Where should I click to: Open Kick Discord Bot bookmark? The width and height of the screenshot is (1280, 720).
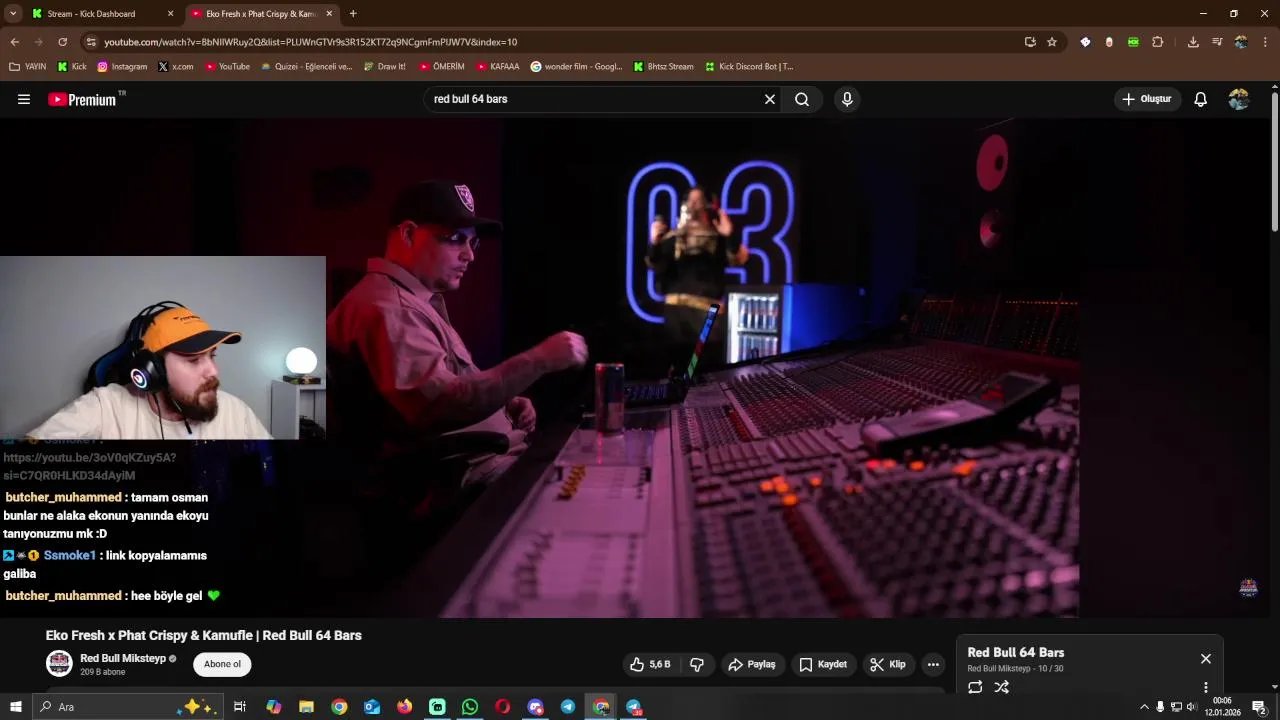[x=750, y=67]
